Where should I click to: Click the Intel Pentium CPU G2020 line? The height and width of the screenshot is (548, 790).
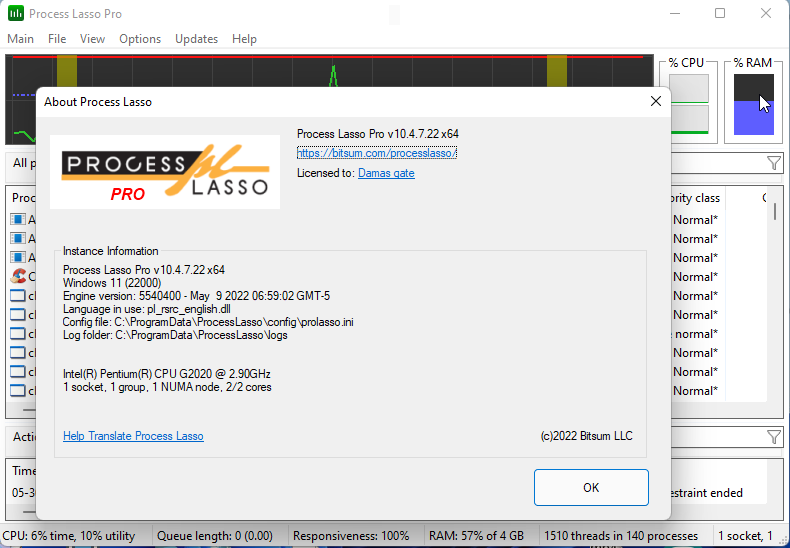click(x=167, y=374)
